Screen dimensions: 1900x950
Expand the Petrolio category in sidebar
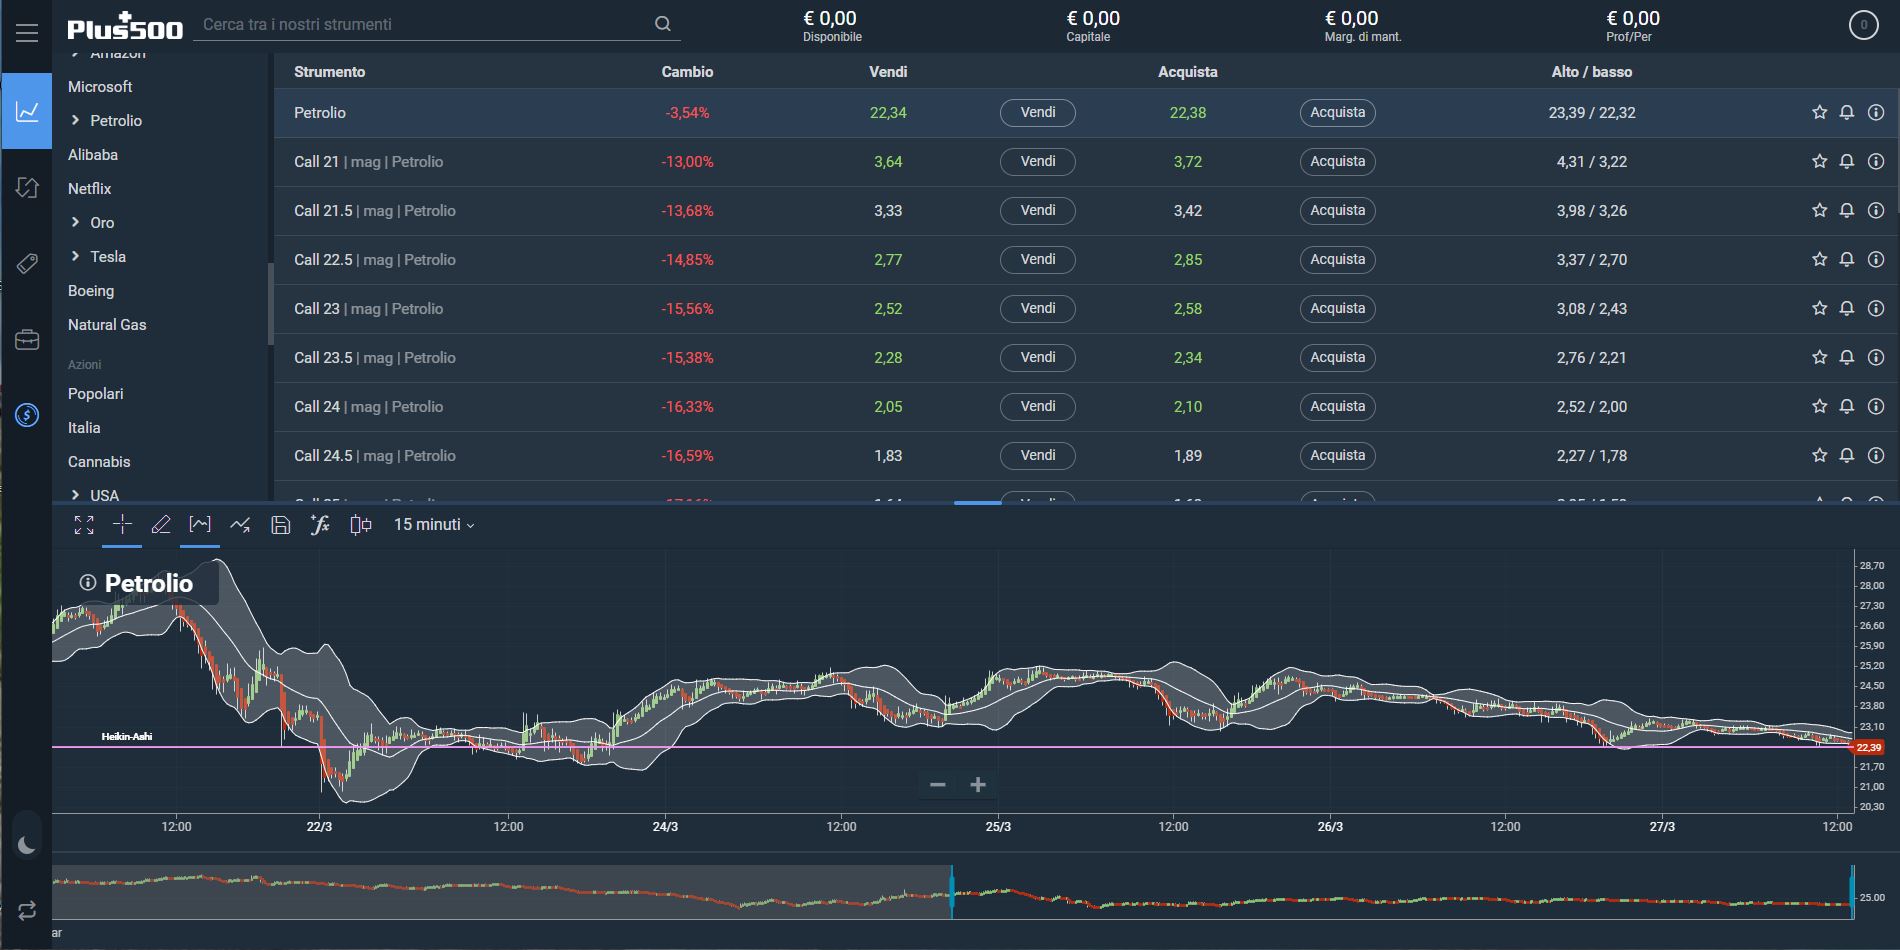pyautogui.click(x=75, y=120)
